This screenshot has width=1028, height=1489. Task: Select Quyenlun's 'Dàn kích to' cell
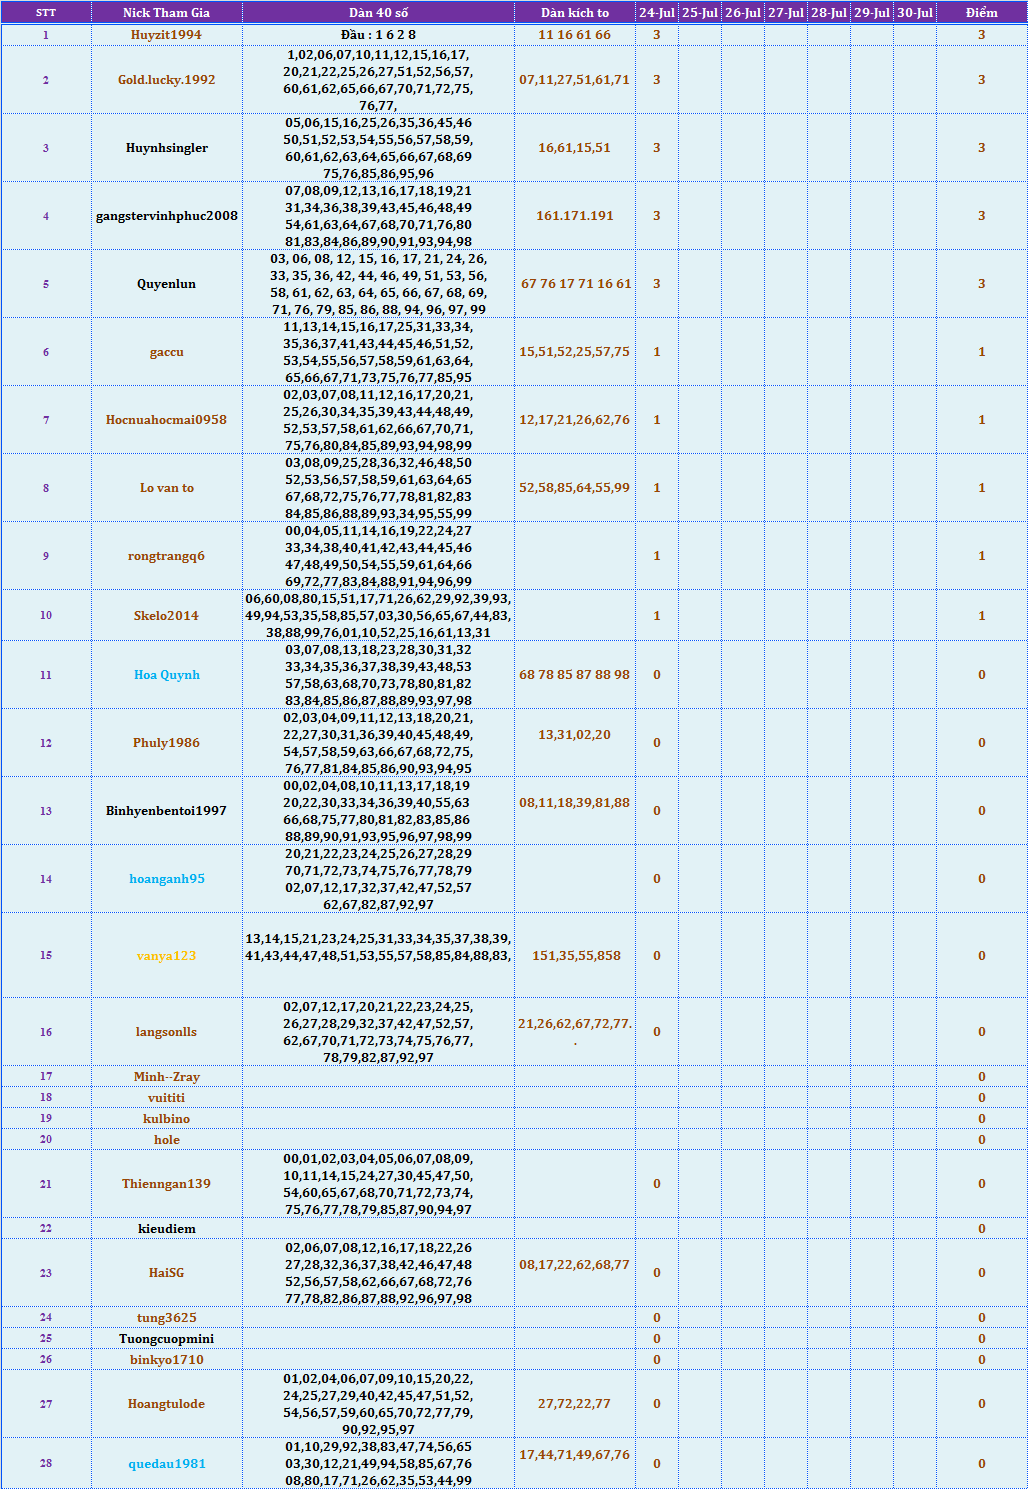[x=575, y=284]
